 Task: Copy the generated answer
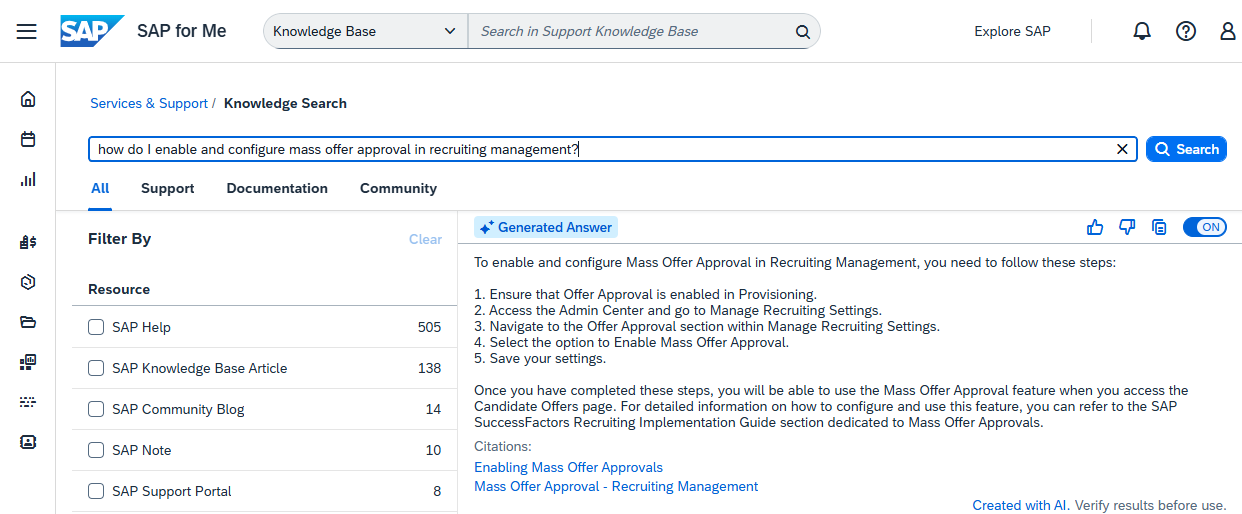[x=1159, y=227]
